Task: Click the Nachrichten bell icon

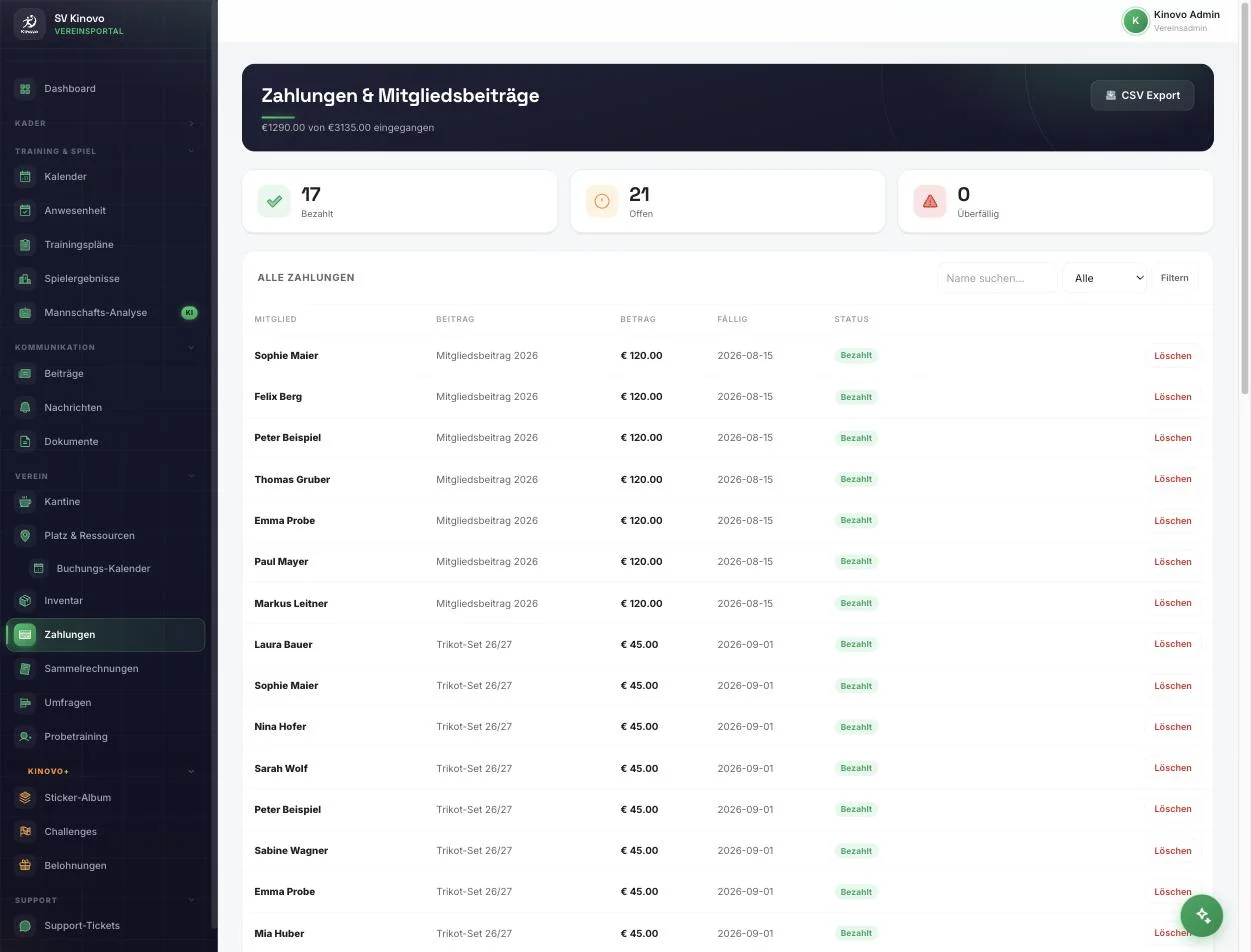Action: (25, 408)
